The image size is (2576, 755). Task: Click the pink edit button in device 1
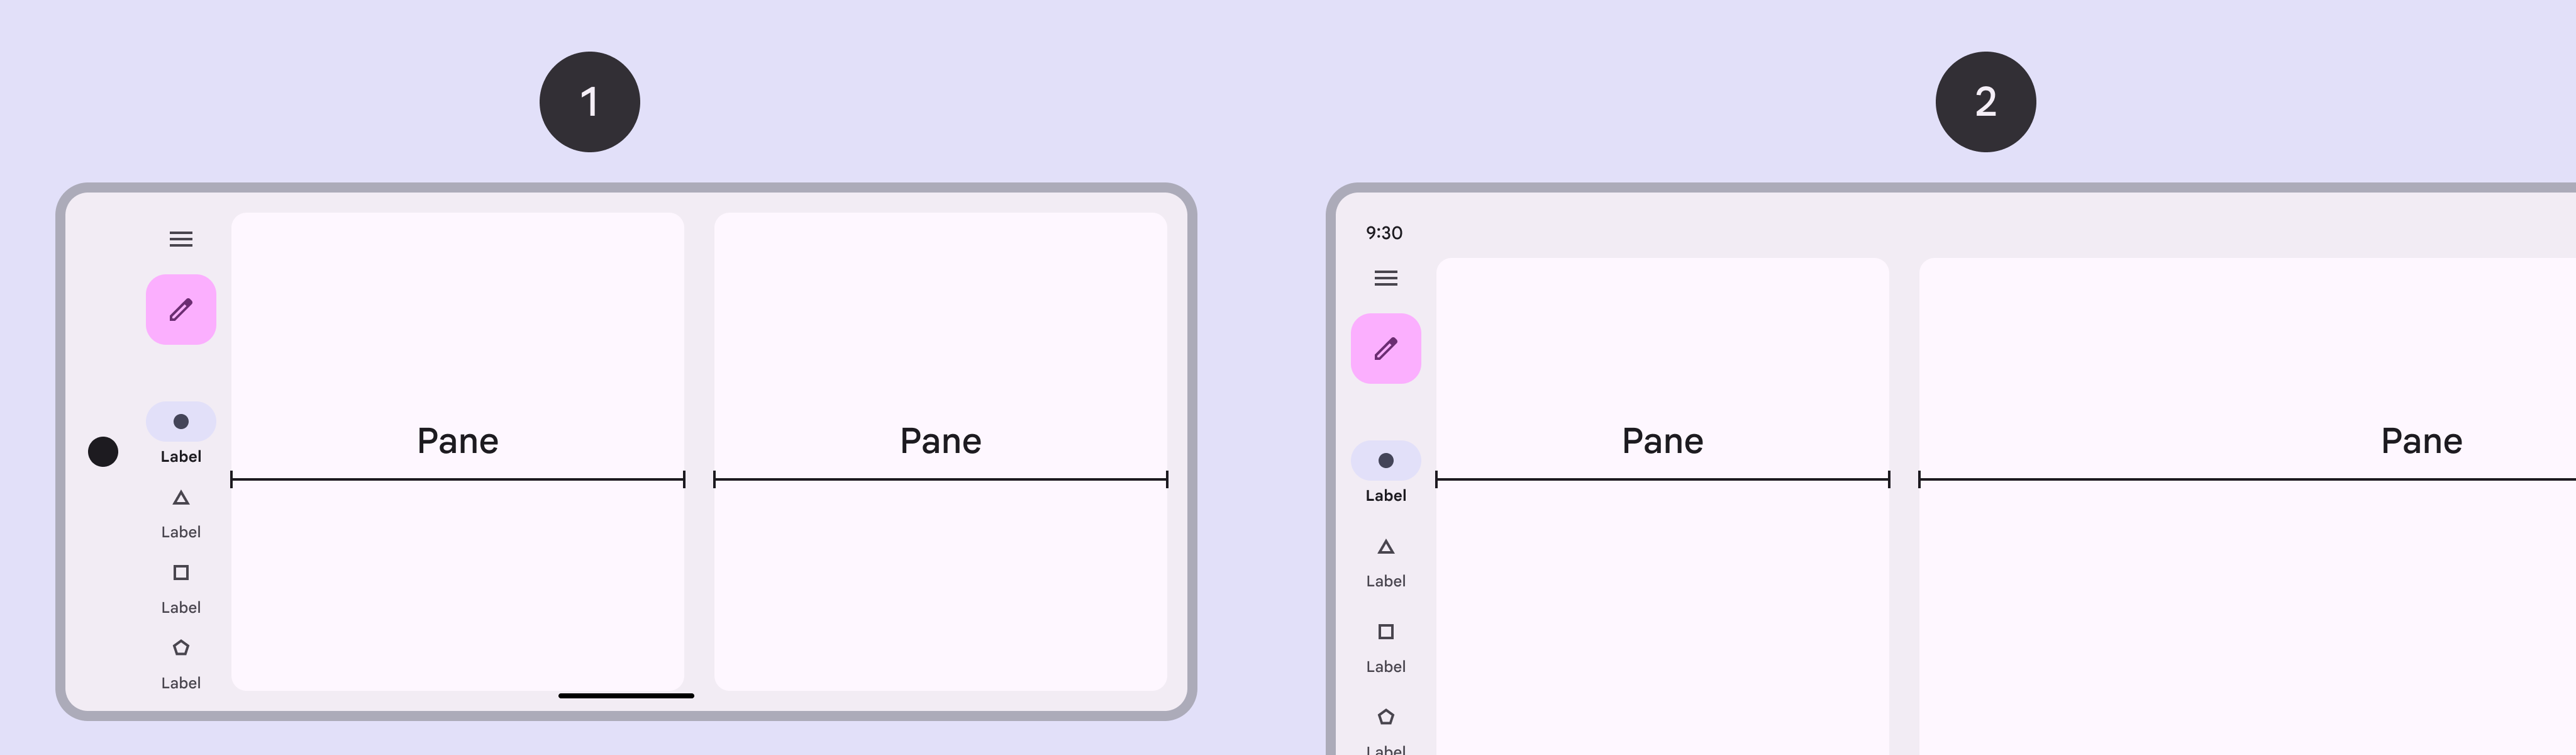click(x=181, y=310)
